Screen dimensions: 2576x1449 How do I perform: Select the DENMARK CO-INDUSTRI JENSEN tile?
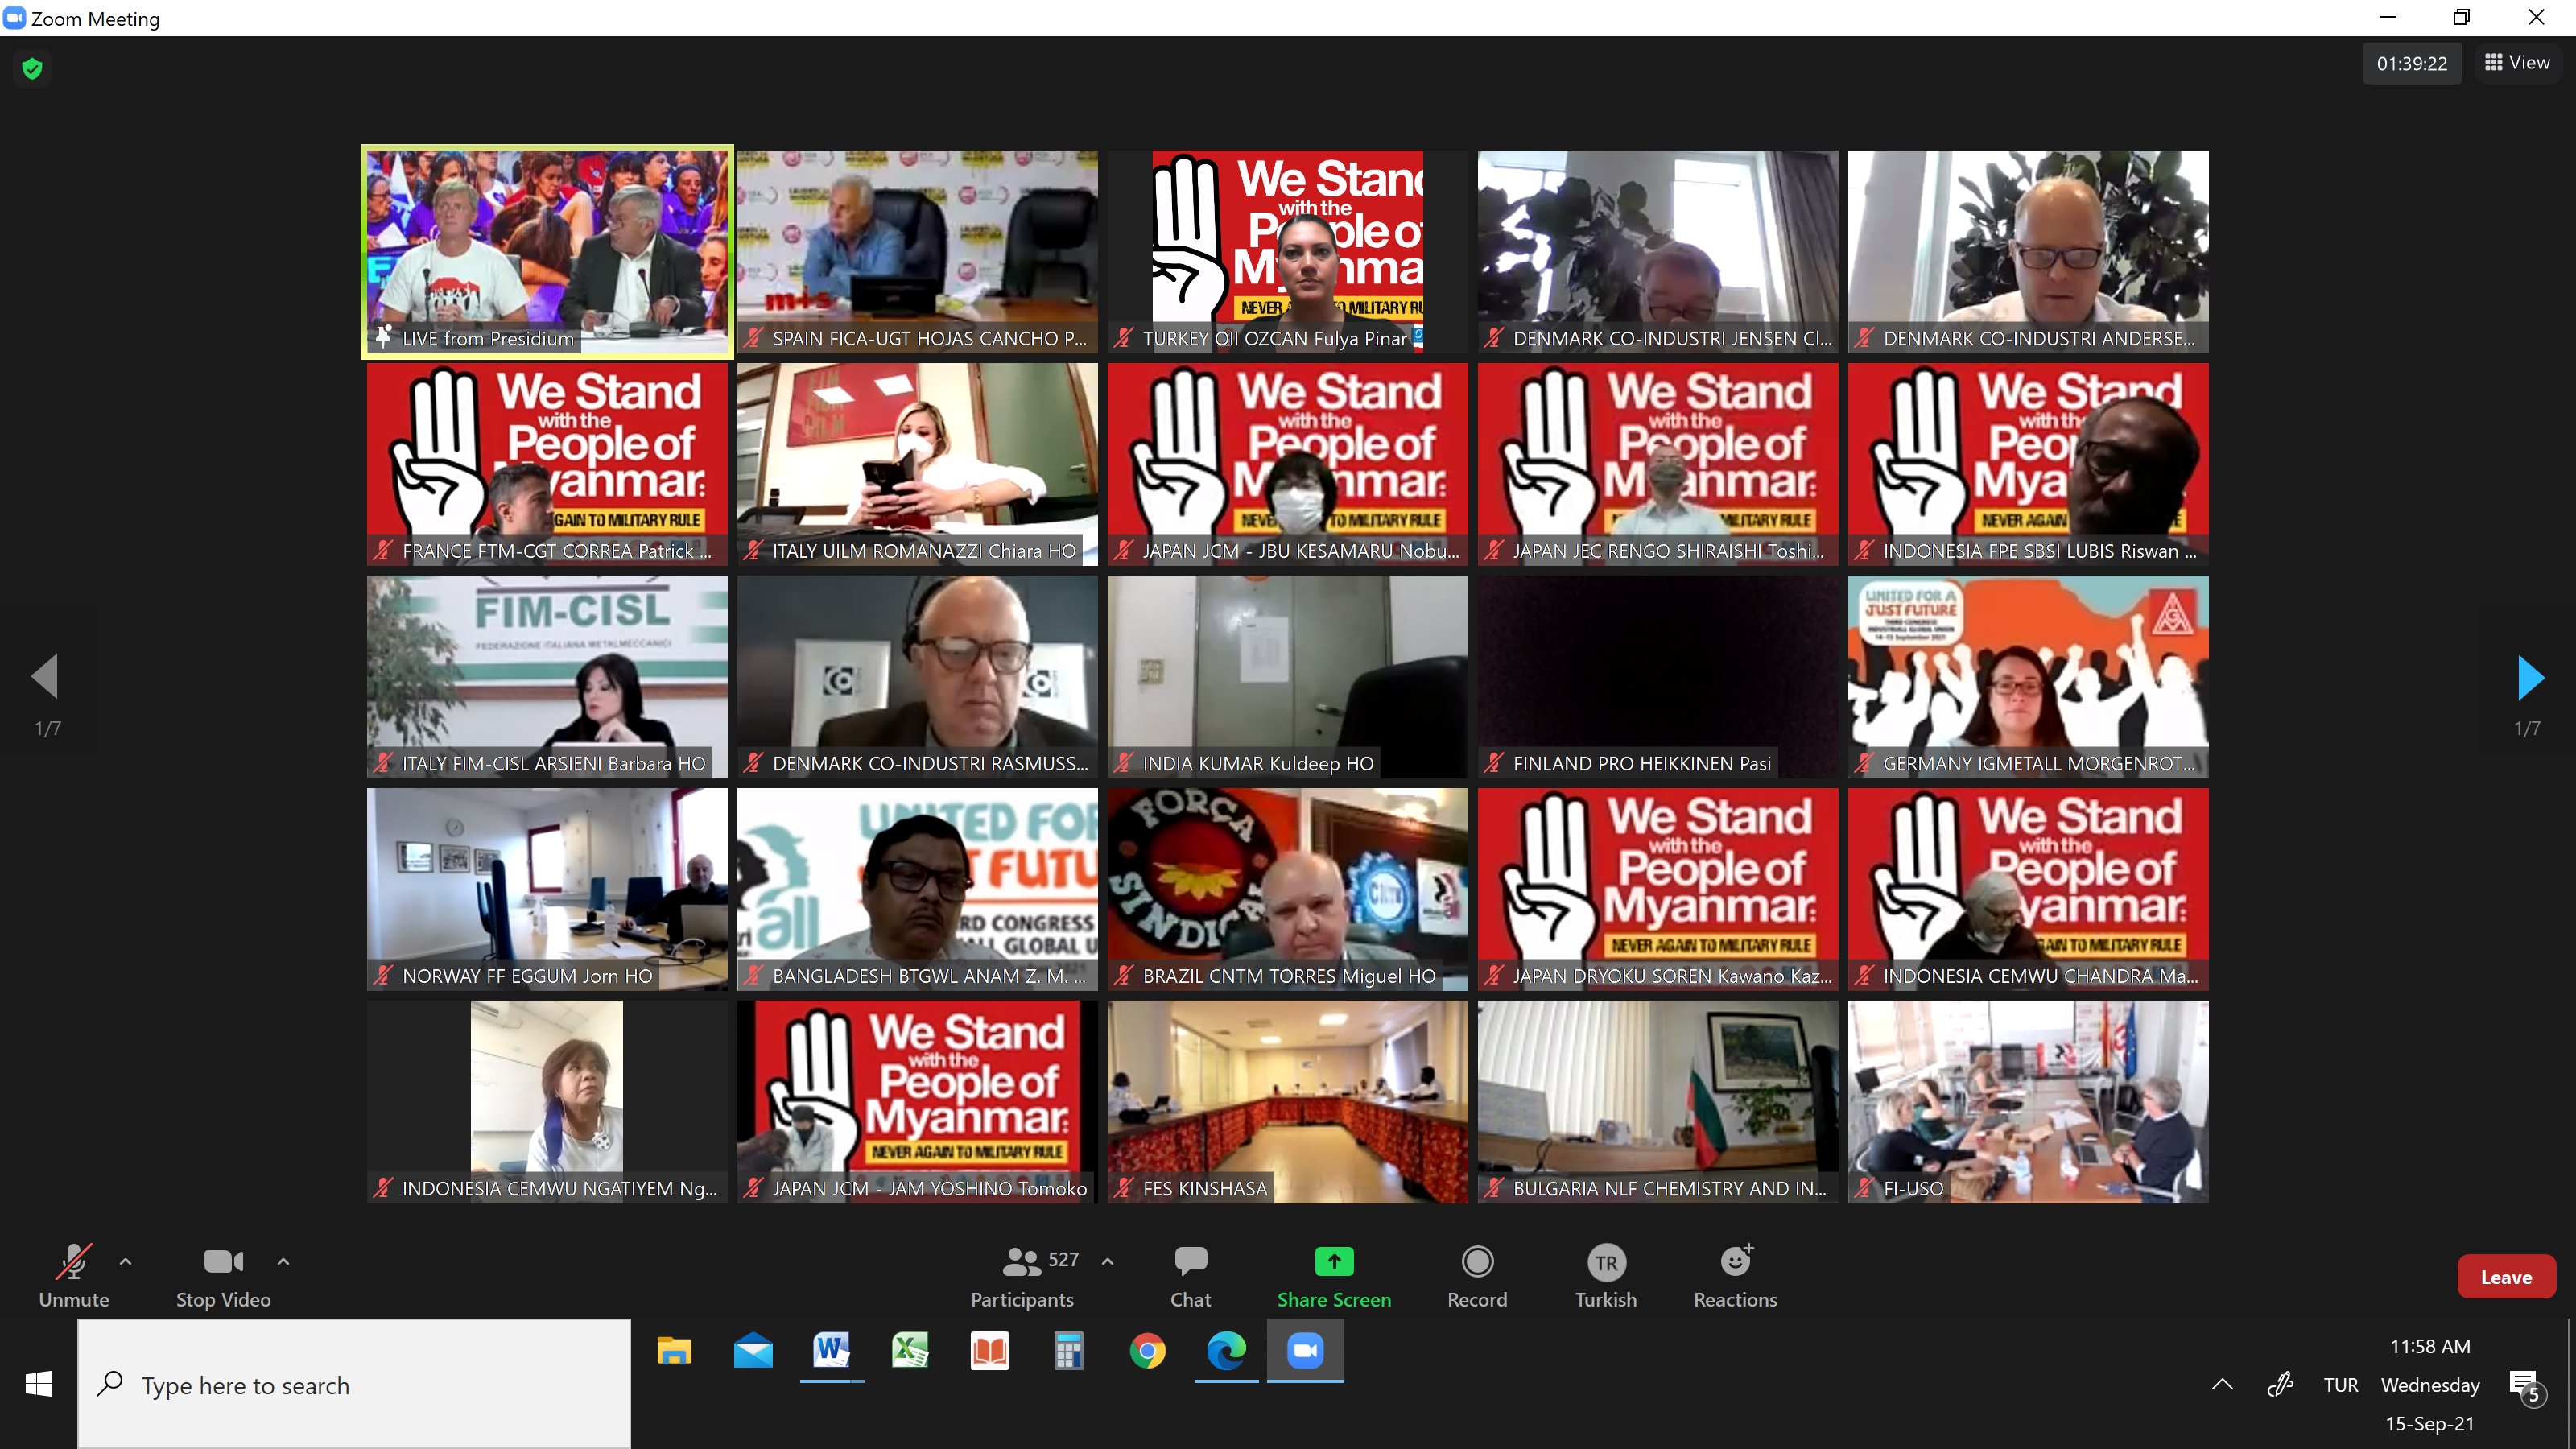pos(1658,252)
